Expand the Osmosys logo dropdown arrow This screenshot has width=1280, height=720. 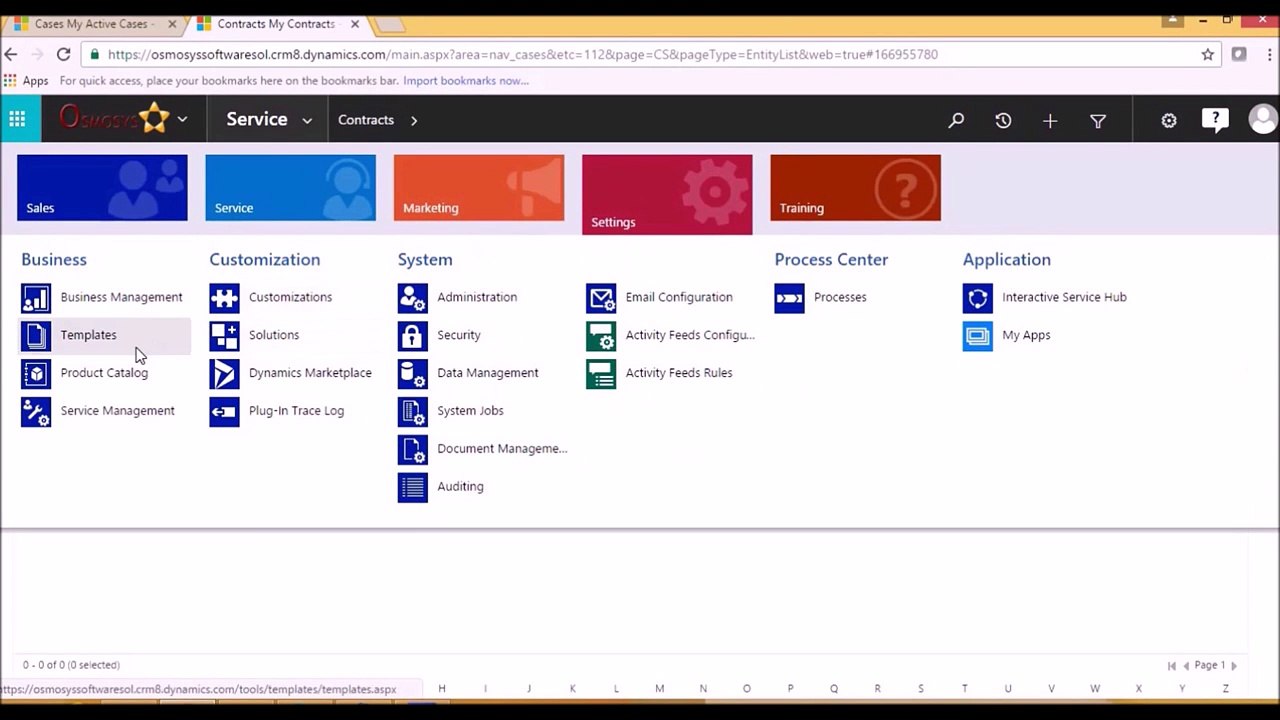(x=182, y=119)
